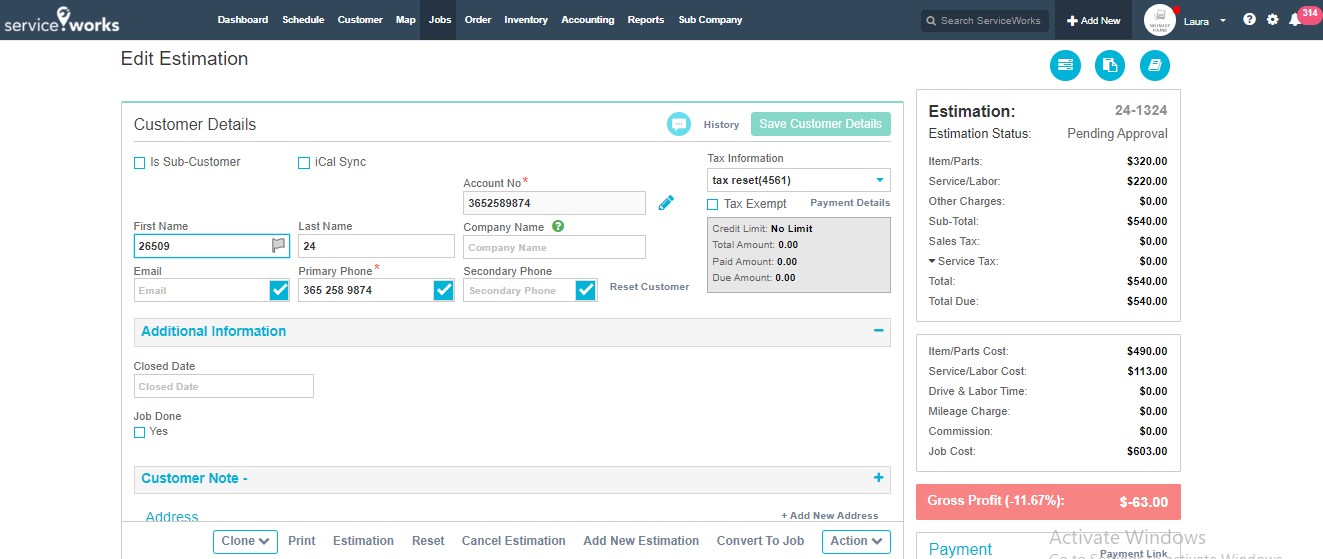Click the Closed Date input field
The height and width of the screenshot is (559, 1323).
point(224,386)
